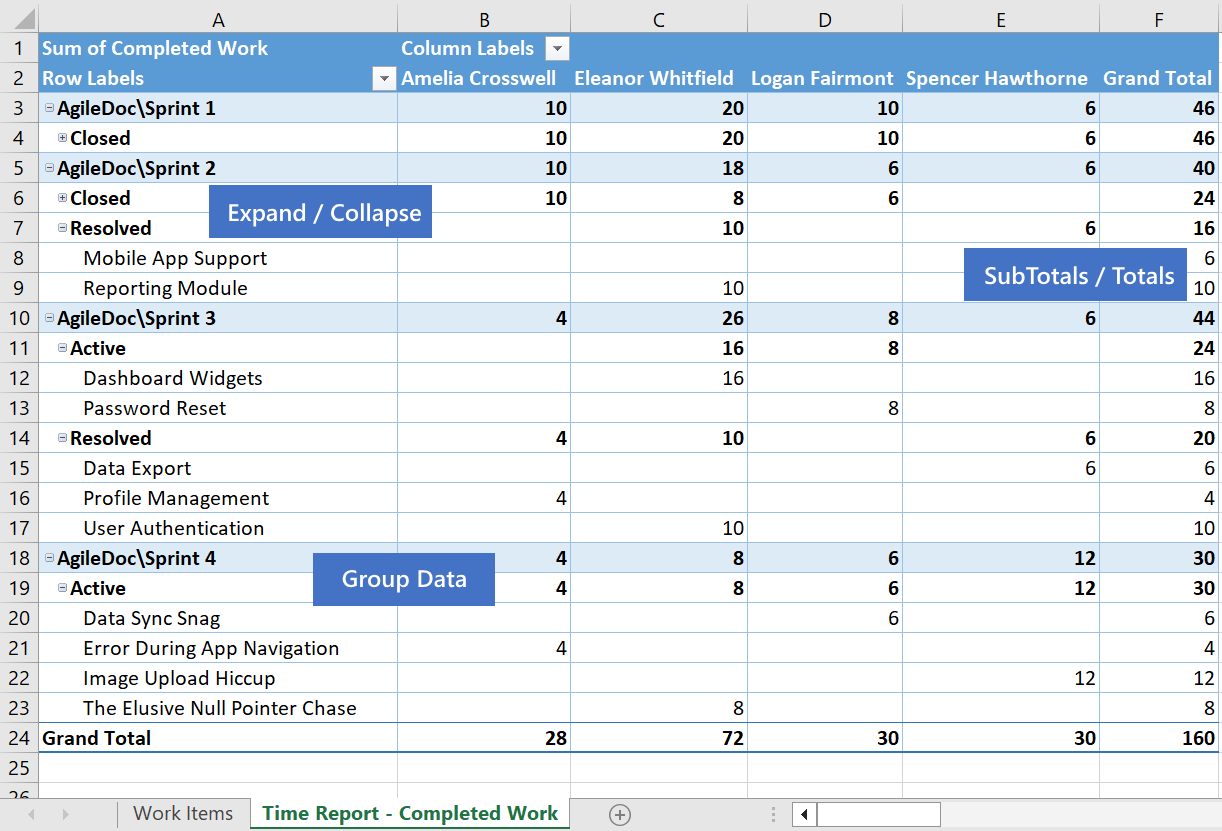Screen dimensions: 1222x831
Task: Collapse the Resolved group under Sprint 3
Action: 63,438
